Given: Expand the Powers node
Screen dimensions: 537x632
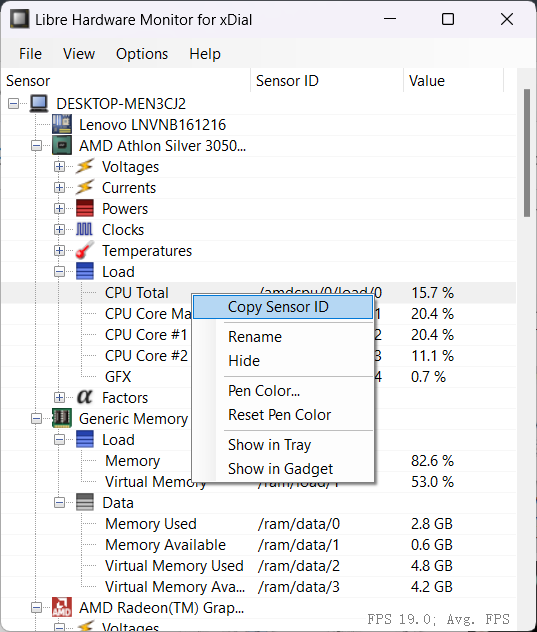Looking at the screenshot, I should [x=59, y=208].
